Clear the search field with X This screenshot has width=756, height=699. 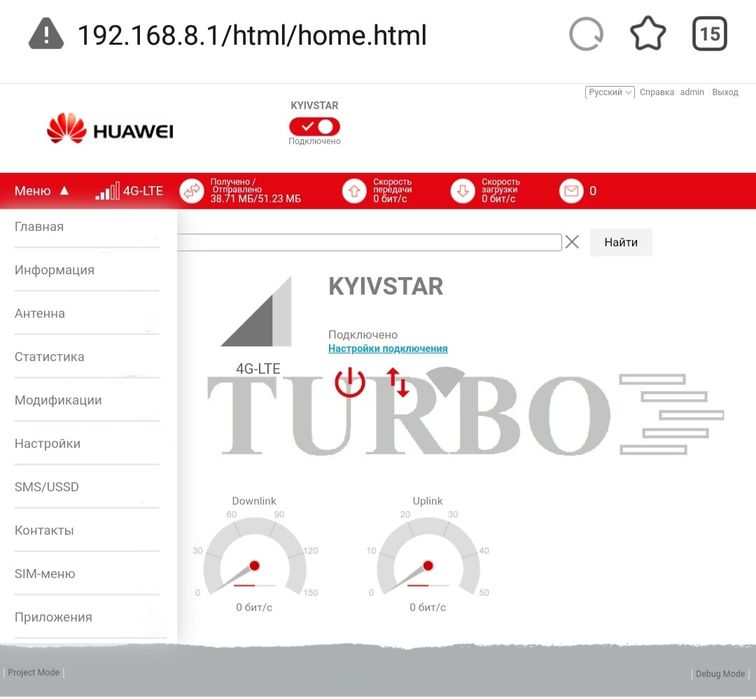pyautogui.click(x=572, y=242)
